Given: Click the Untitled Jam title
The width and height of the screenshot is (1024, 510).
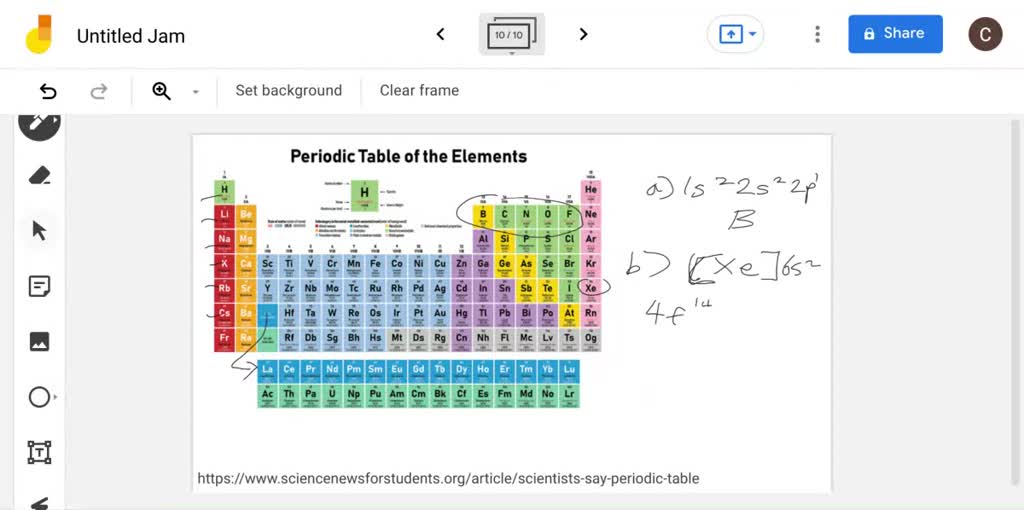Looking at the screenshot, I should point(131,36).
